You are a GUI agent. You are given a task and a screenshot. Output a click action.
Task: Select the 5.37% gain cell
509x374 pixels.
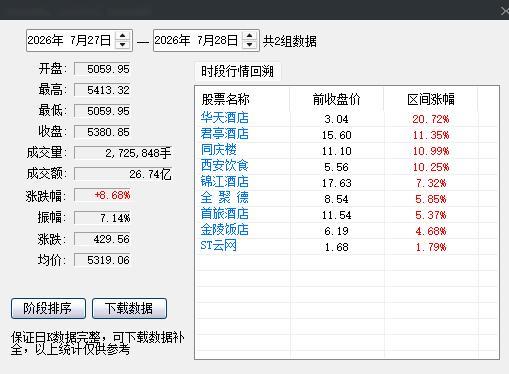click(x=431, y=215)
